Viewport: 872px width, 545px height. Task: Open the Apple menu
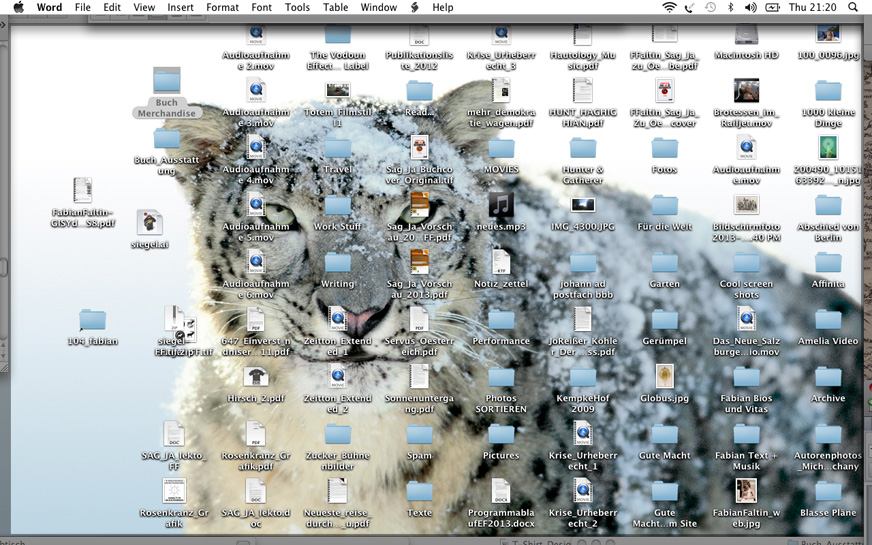[18, 8]
